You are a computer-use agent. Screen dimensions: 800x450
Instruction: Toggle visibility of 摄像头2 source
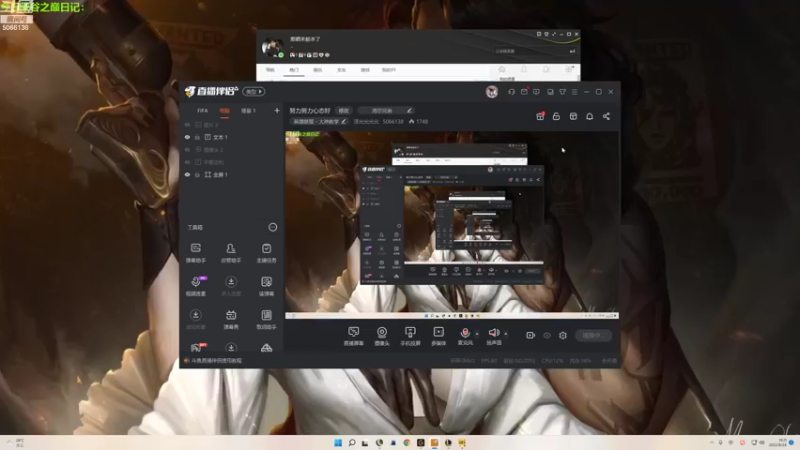(x=187, y=149)
